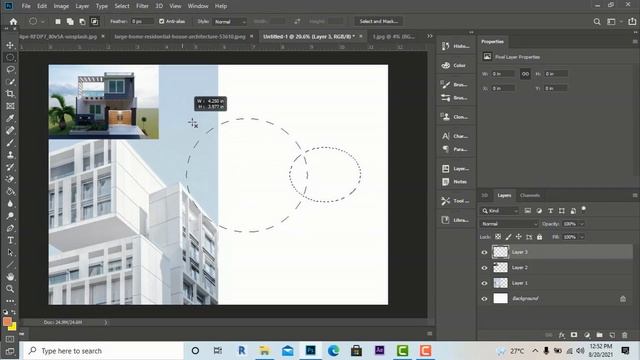The height and width of the screenshot is (360, 640).
Task: Hide Layer 1 with eye icon
Action: click(484, 283)
